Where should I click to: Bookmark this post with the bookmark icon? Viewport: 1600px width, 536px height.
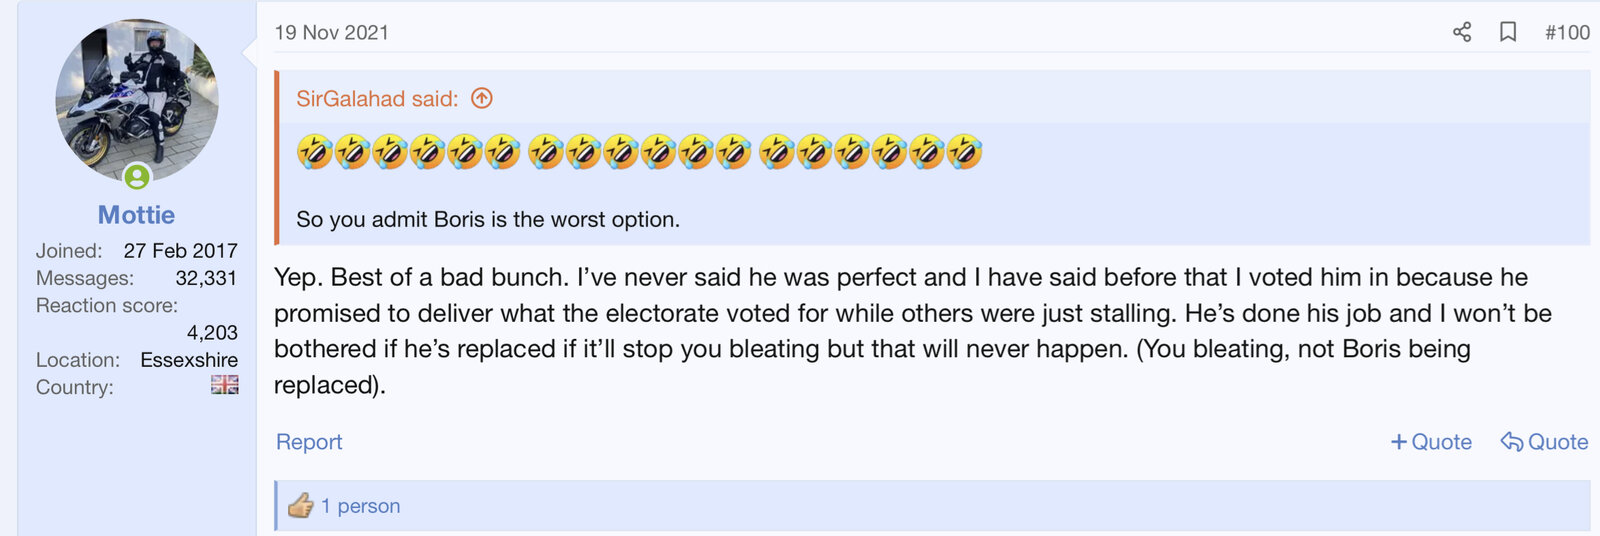point(1508,32)
